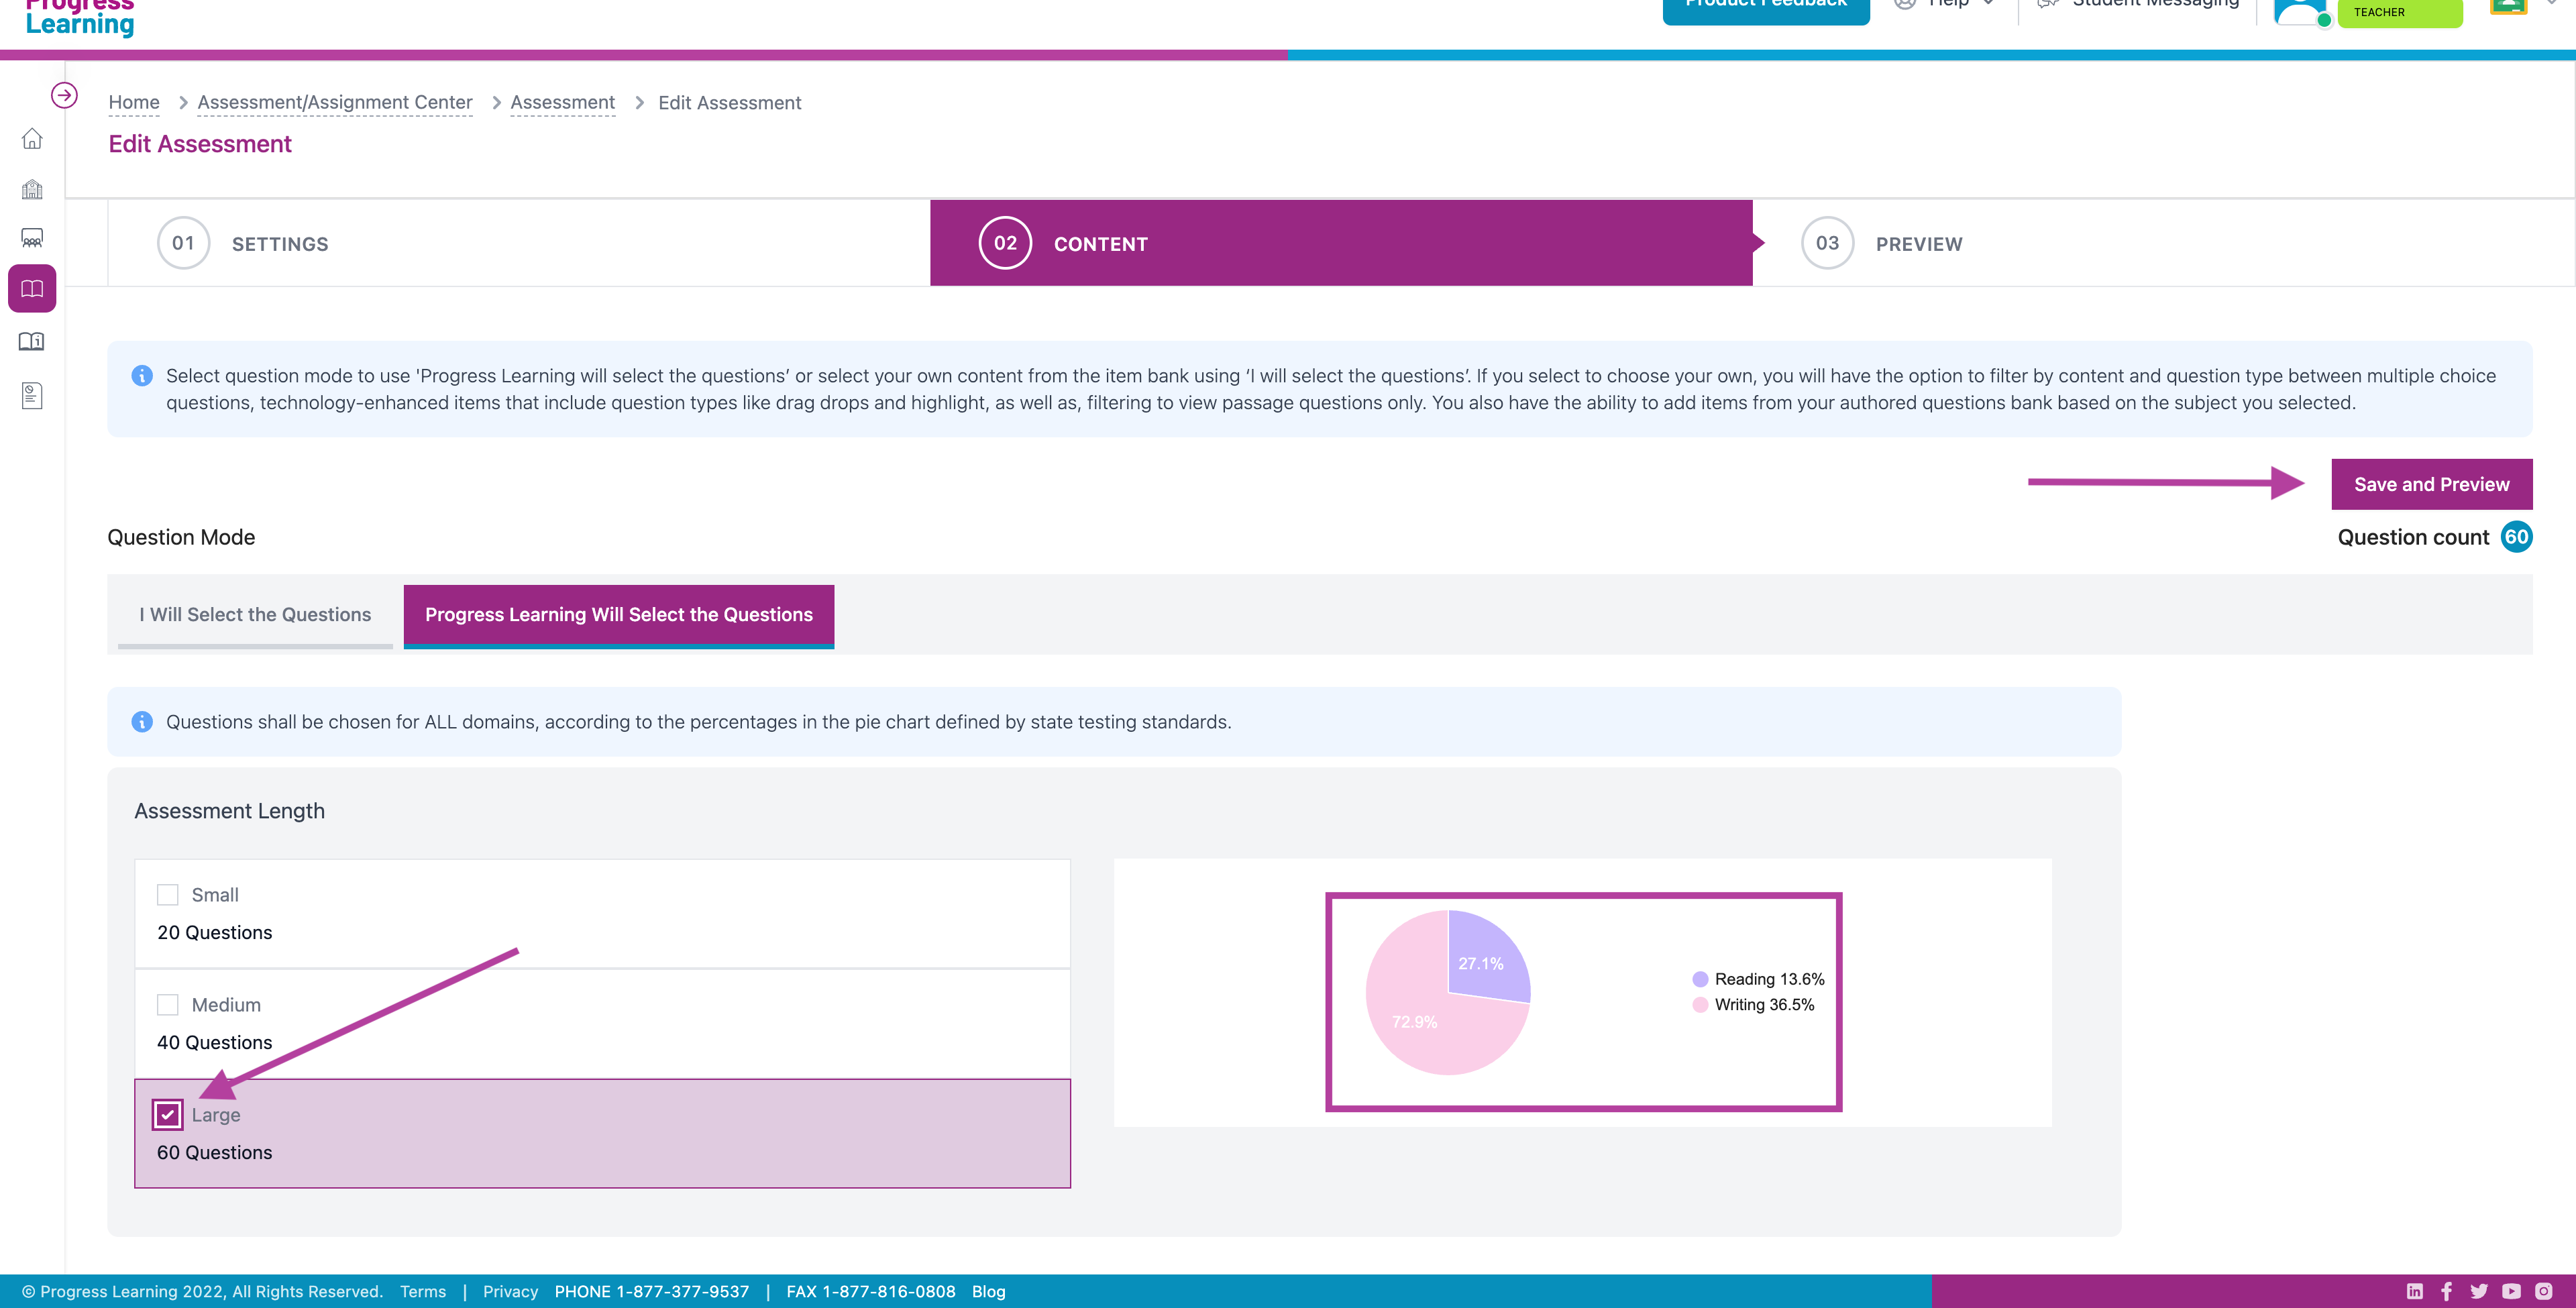
Task: Open the Help dropdown menu
Action: pos(1945,4)
